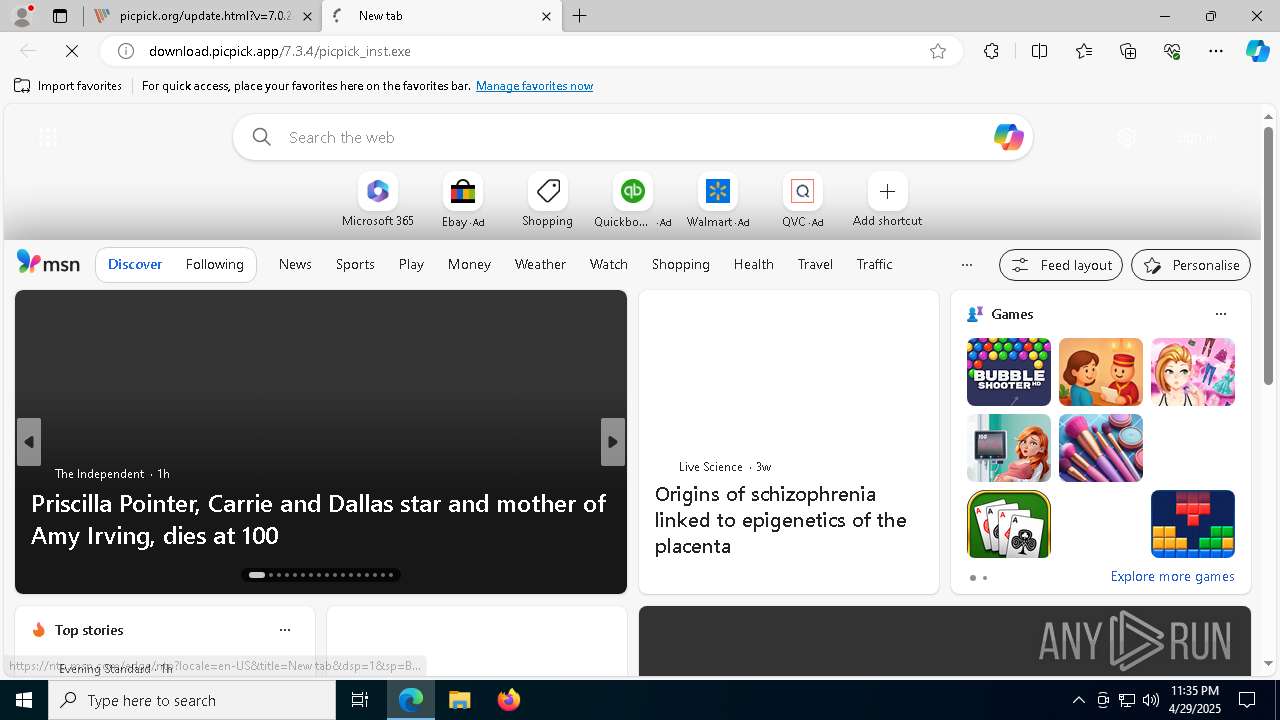This screenshot has width=1280, height=720.
Task: Open Firefox from the taskbar
Action: 508,700
